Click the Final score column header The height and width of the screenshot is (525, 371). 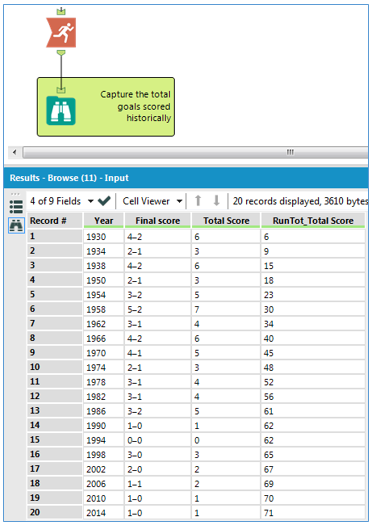(158, 221)
